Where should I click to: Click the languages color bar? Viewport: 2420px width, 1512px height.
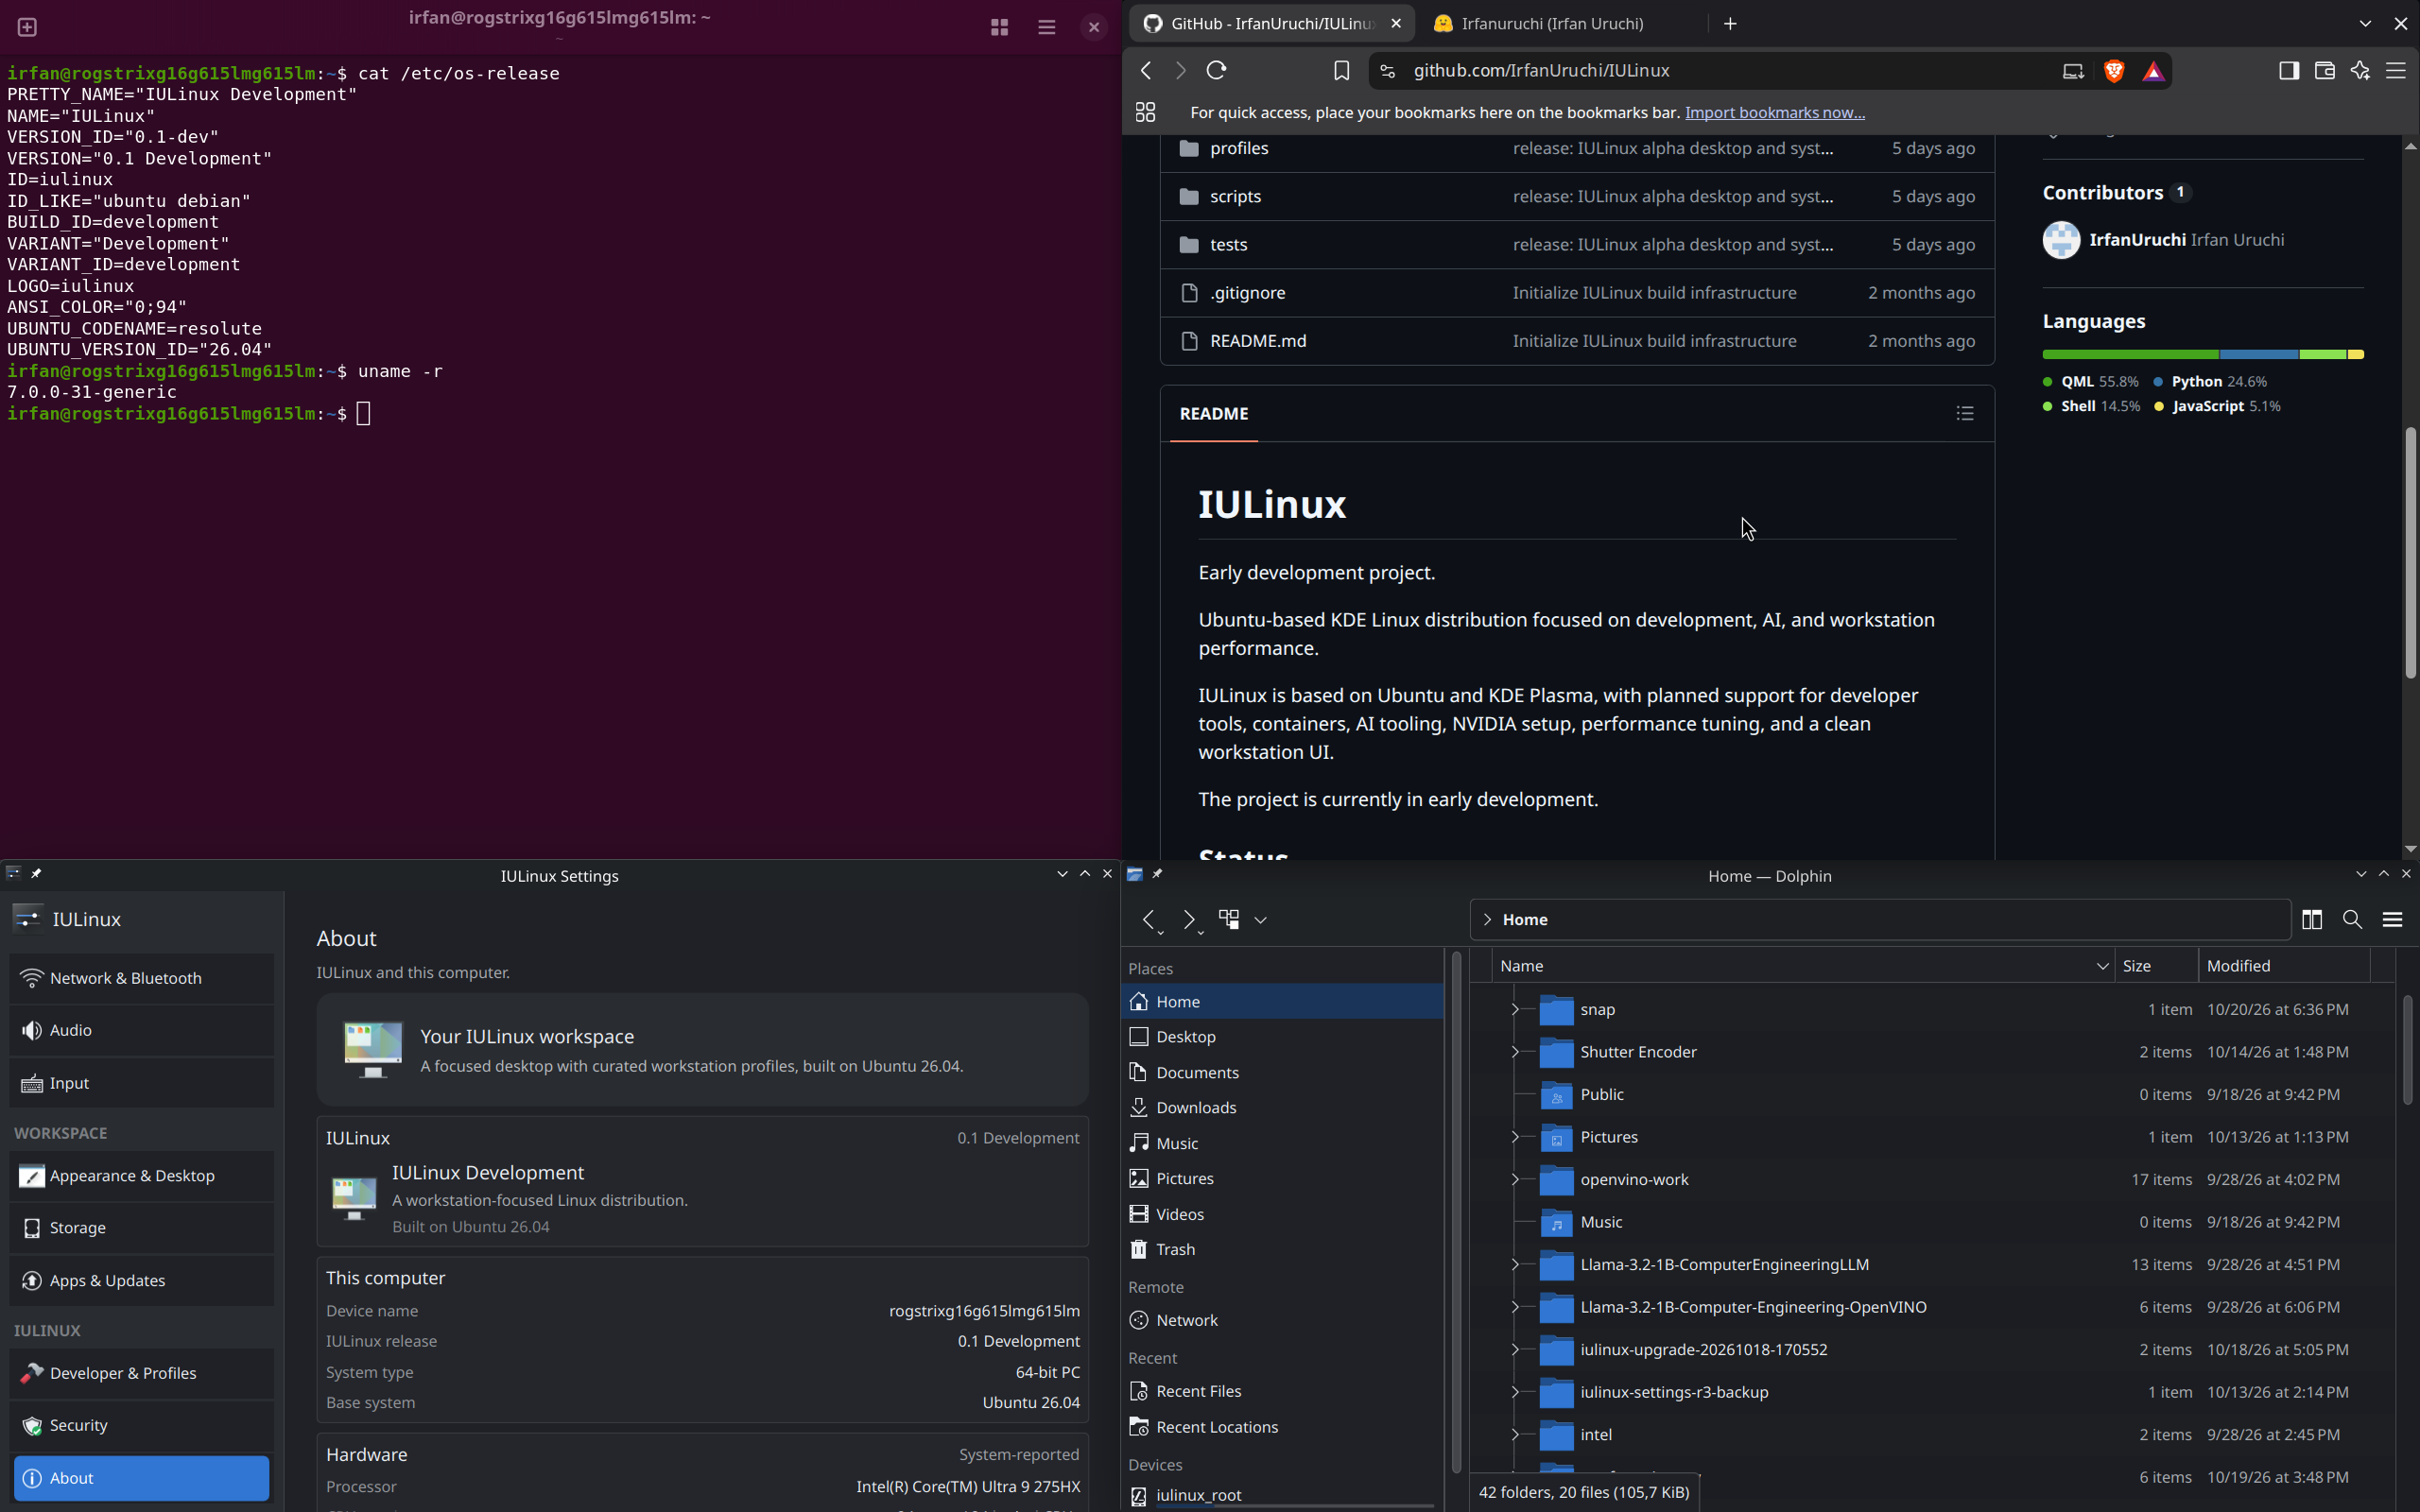(x=2202, y=354)
